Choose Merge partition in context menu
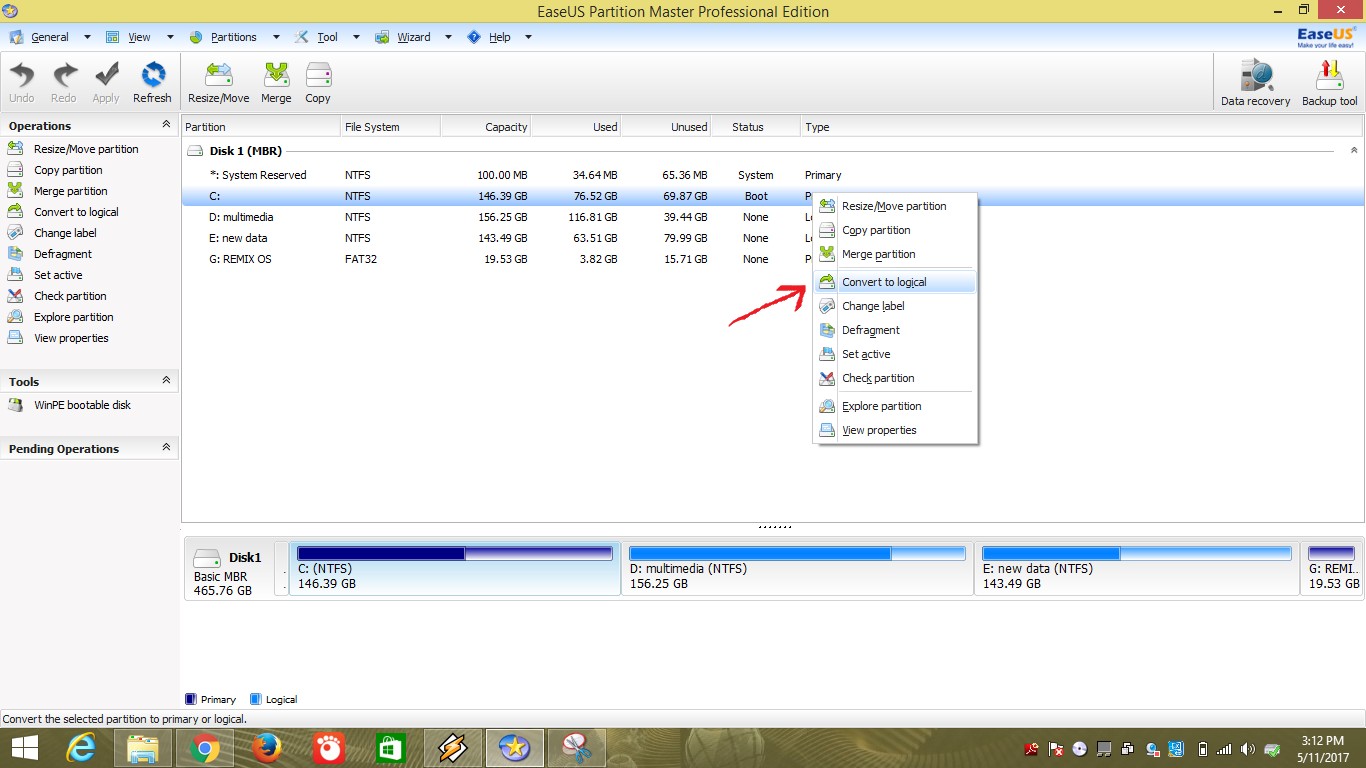Screen dimensions: 1366x768 [x=895, y=254]
